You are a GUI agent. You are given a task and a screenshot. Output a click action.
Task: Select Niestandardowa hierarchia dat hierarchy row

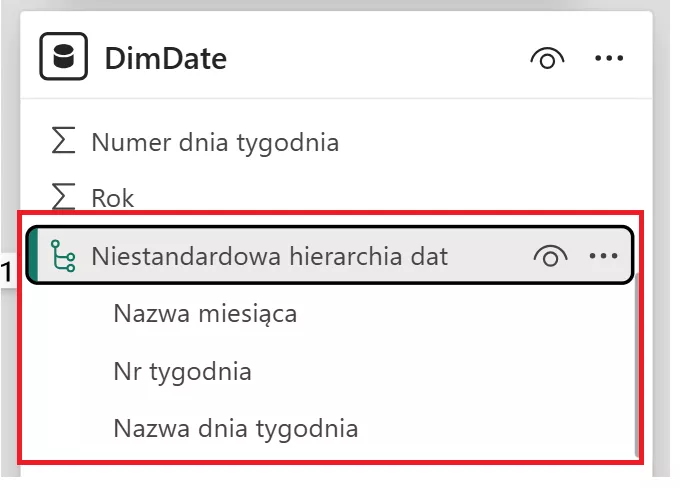[269, 256]
